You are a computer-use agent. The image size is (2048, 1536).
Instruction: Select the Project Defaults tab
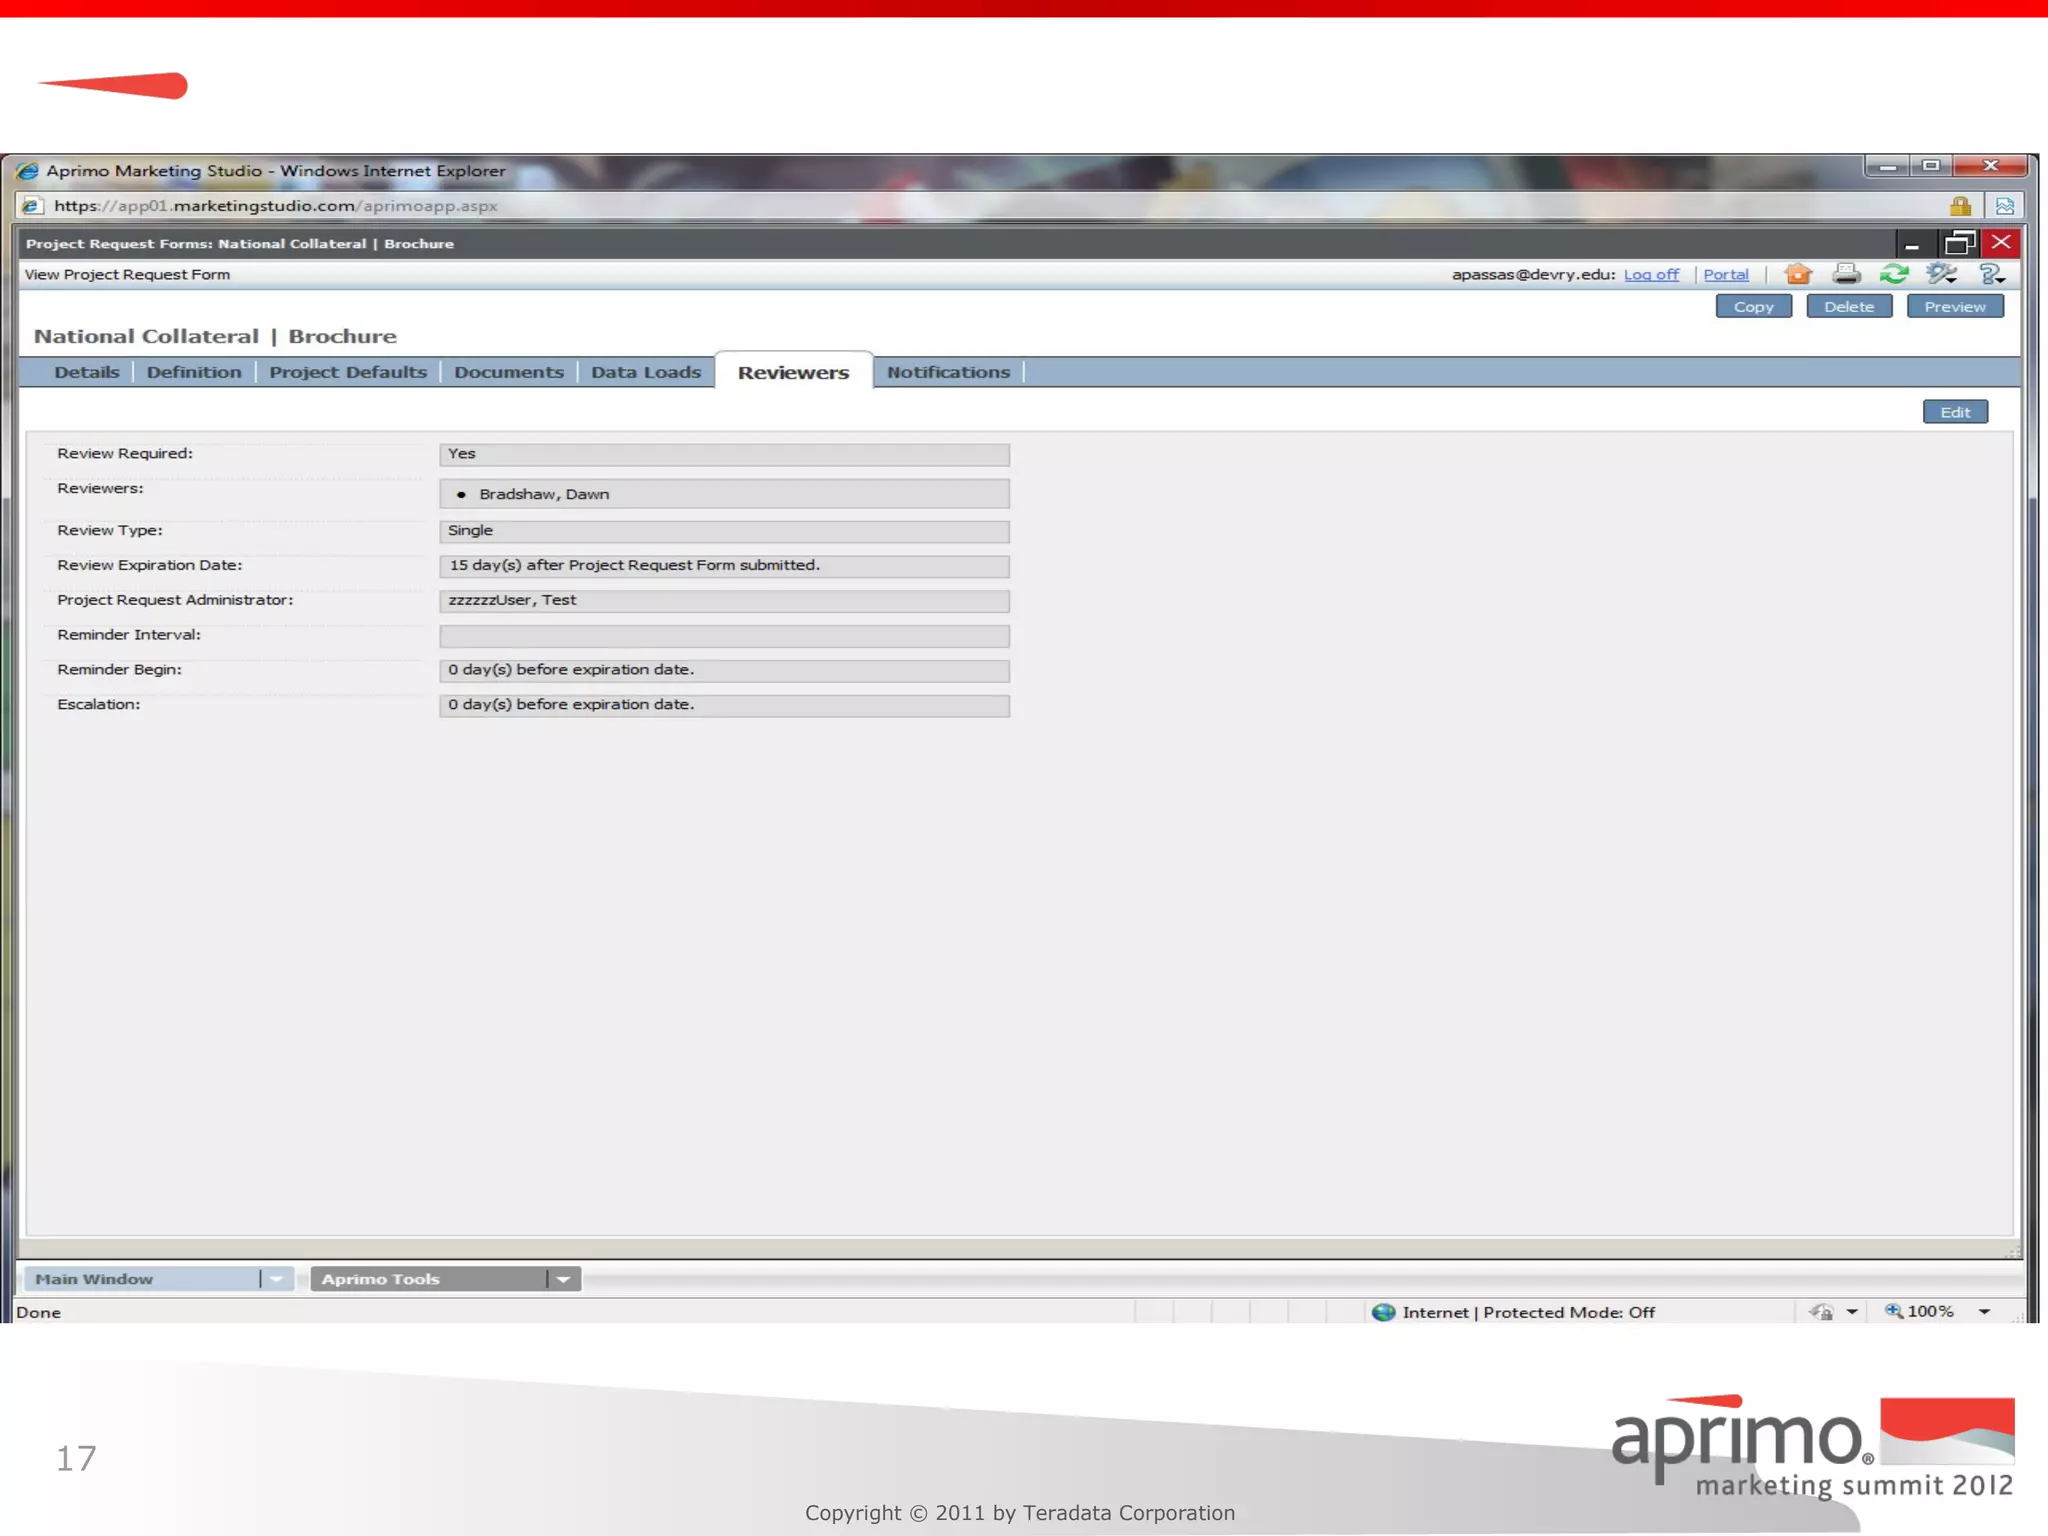348,372
